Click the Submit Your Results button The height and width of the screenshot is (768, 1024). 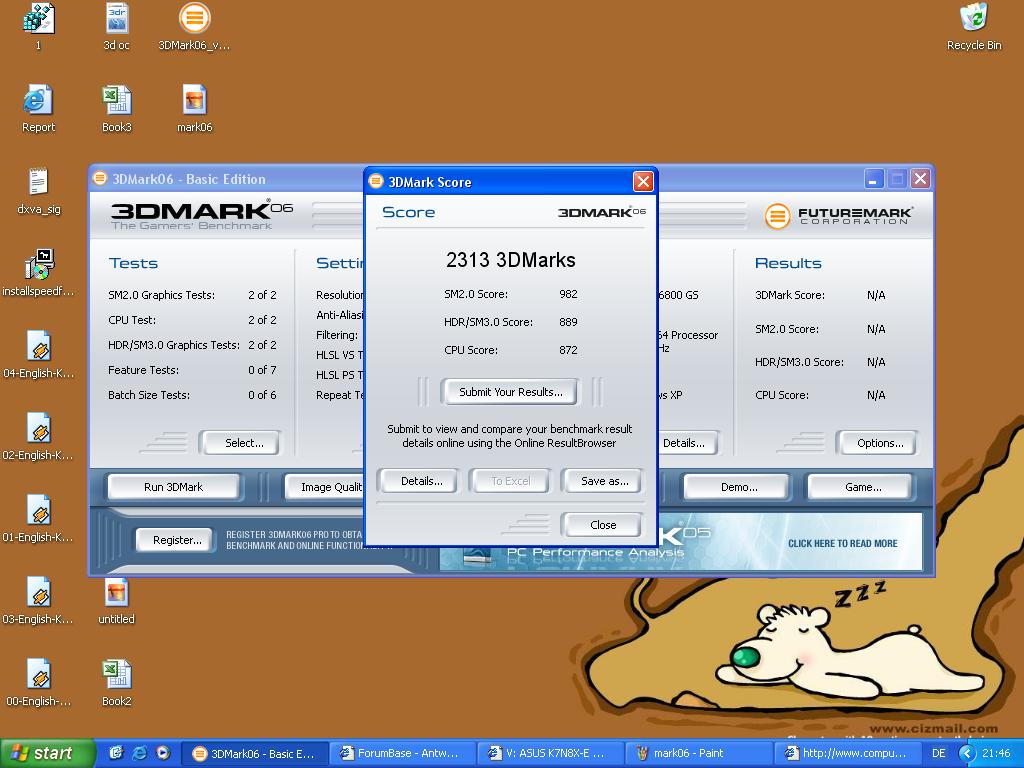510,392
